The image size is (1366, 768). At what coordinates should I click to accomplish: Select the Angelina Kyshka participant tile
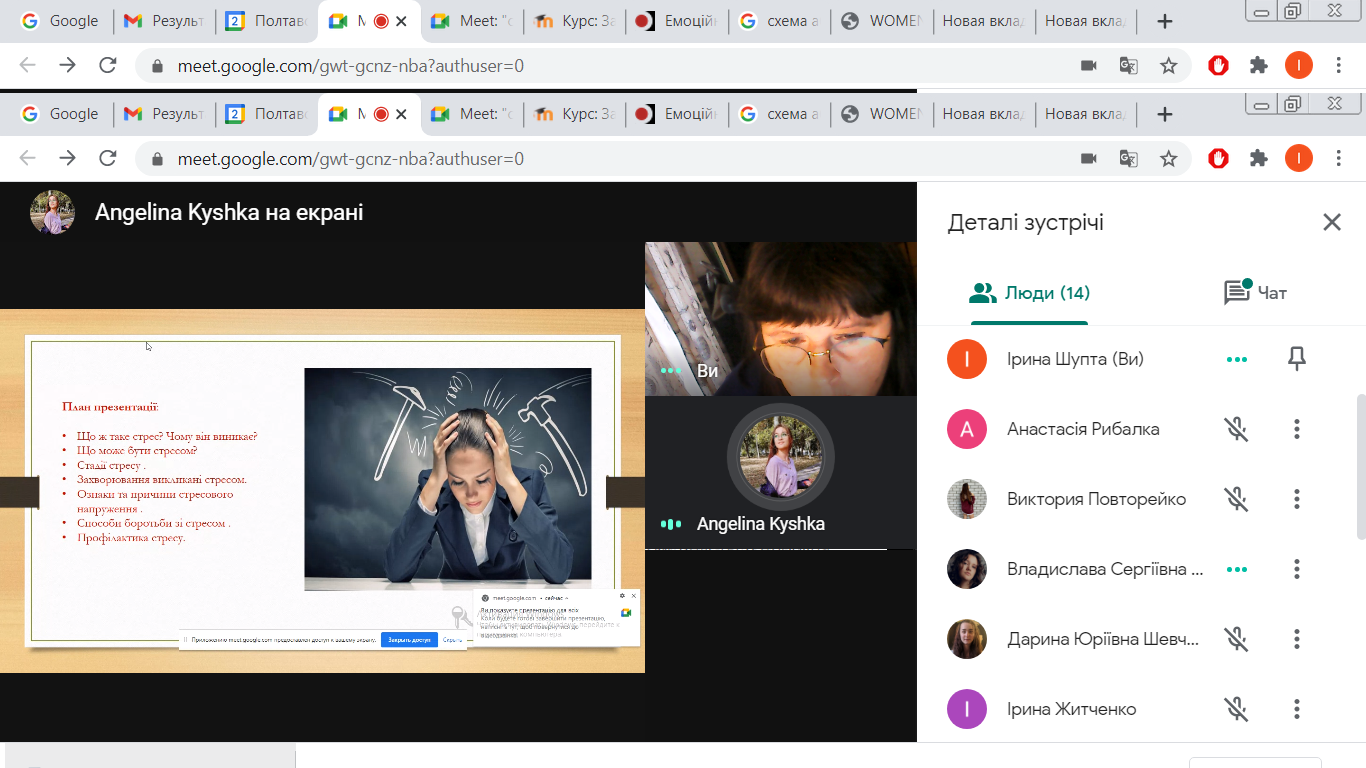click(x=781, y=472)
